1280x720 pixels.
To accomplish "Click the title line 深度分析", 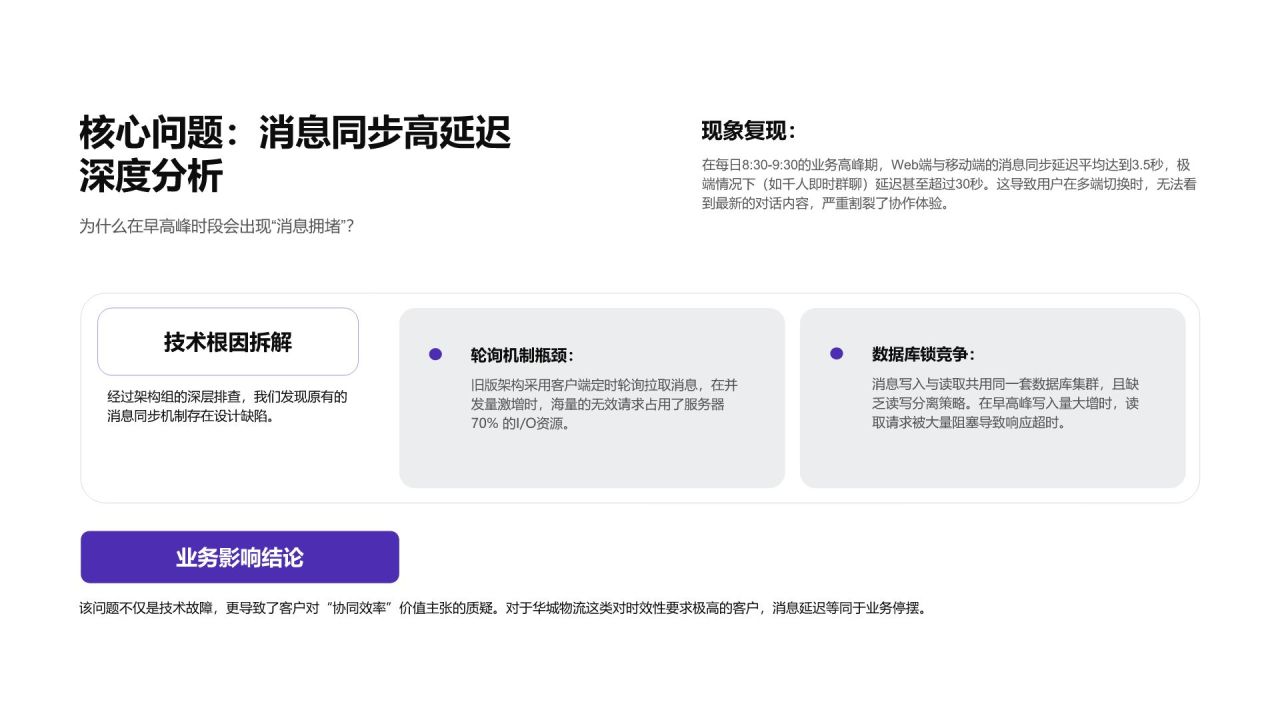I will coord(151,176).
